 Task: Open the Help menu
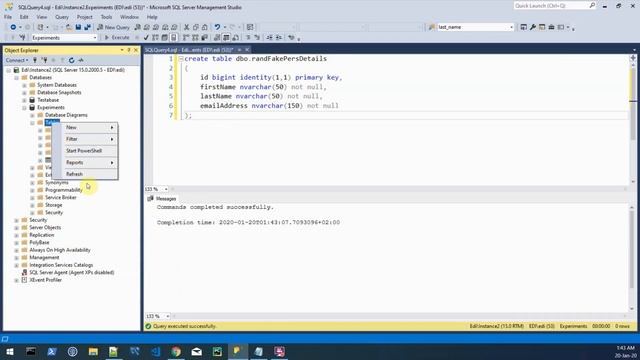point(152,17)
